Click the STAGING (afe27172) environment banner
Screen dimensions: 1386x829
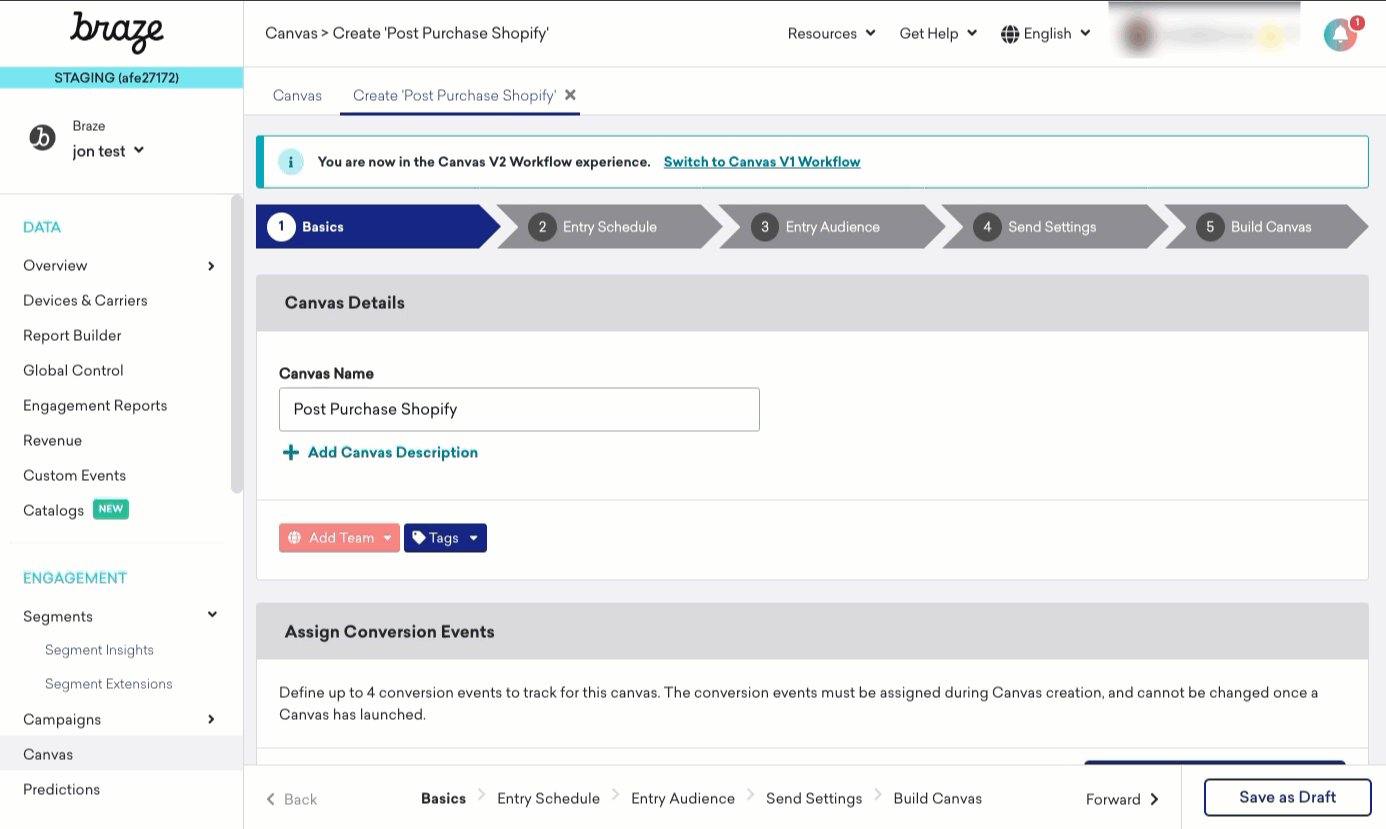121,78
